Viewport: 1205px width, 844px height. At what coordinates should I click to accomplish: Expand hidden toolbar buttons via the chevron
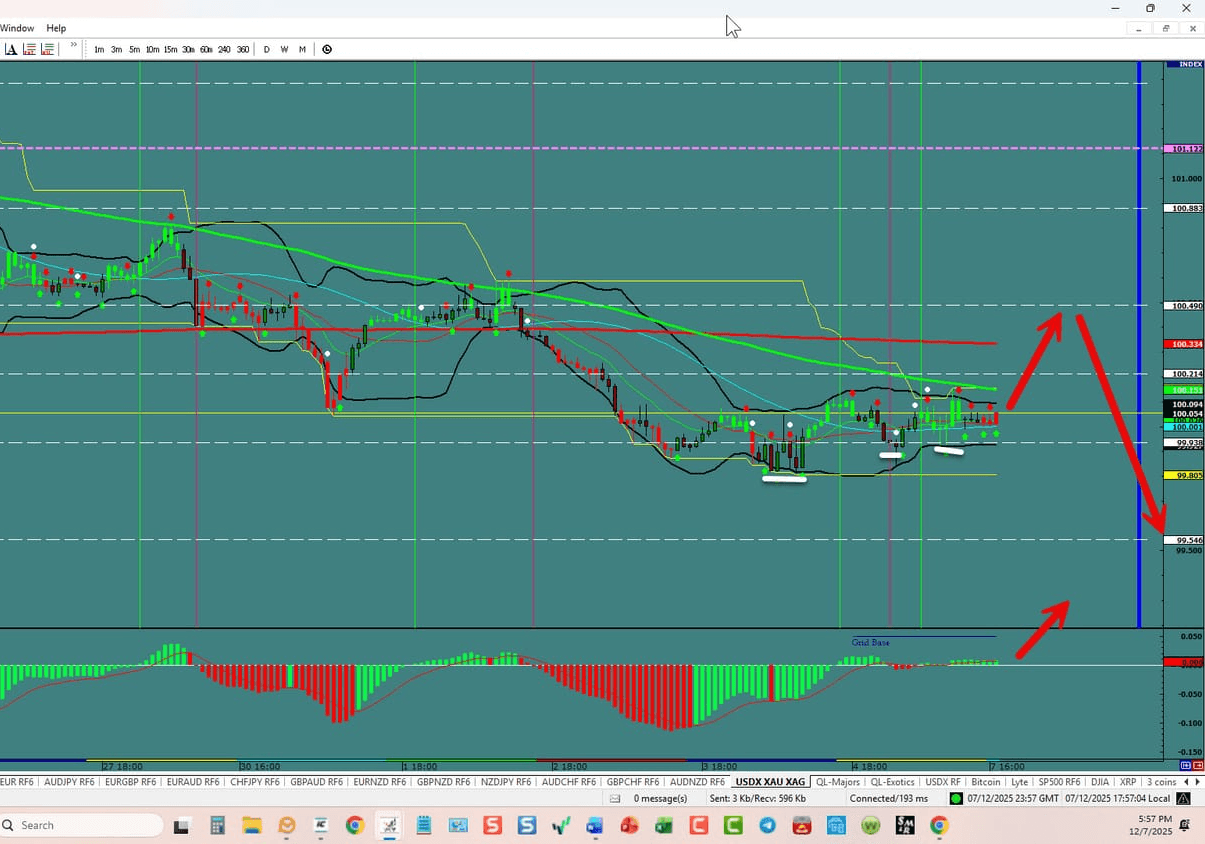pyautogui.click(x=73, y=45)
